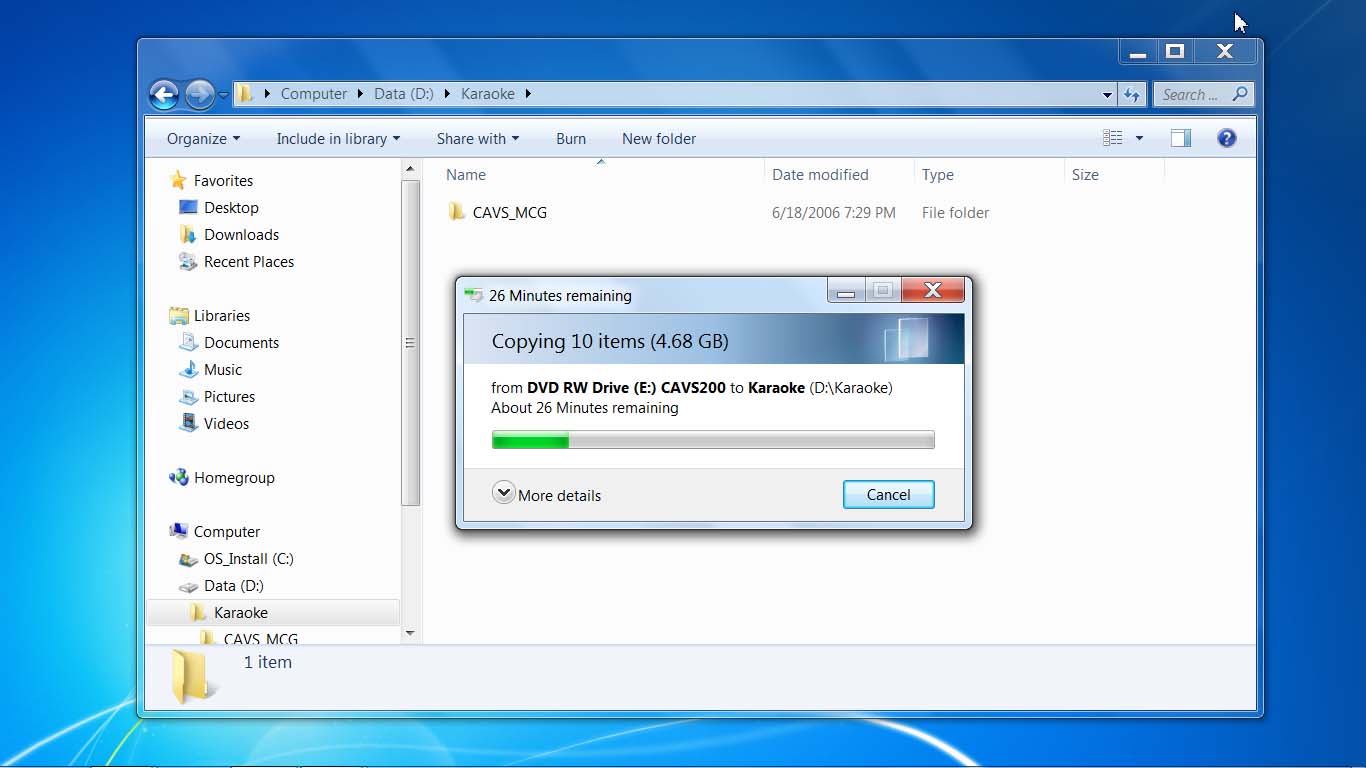Refresh the Karaoke folder view
The image size is (1366, 768).
(1131, 95)
